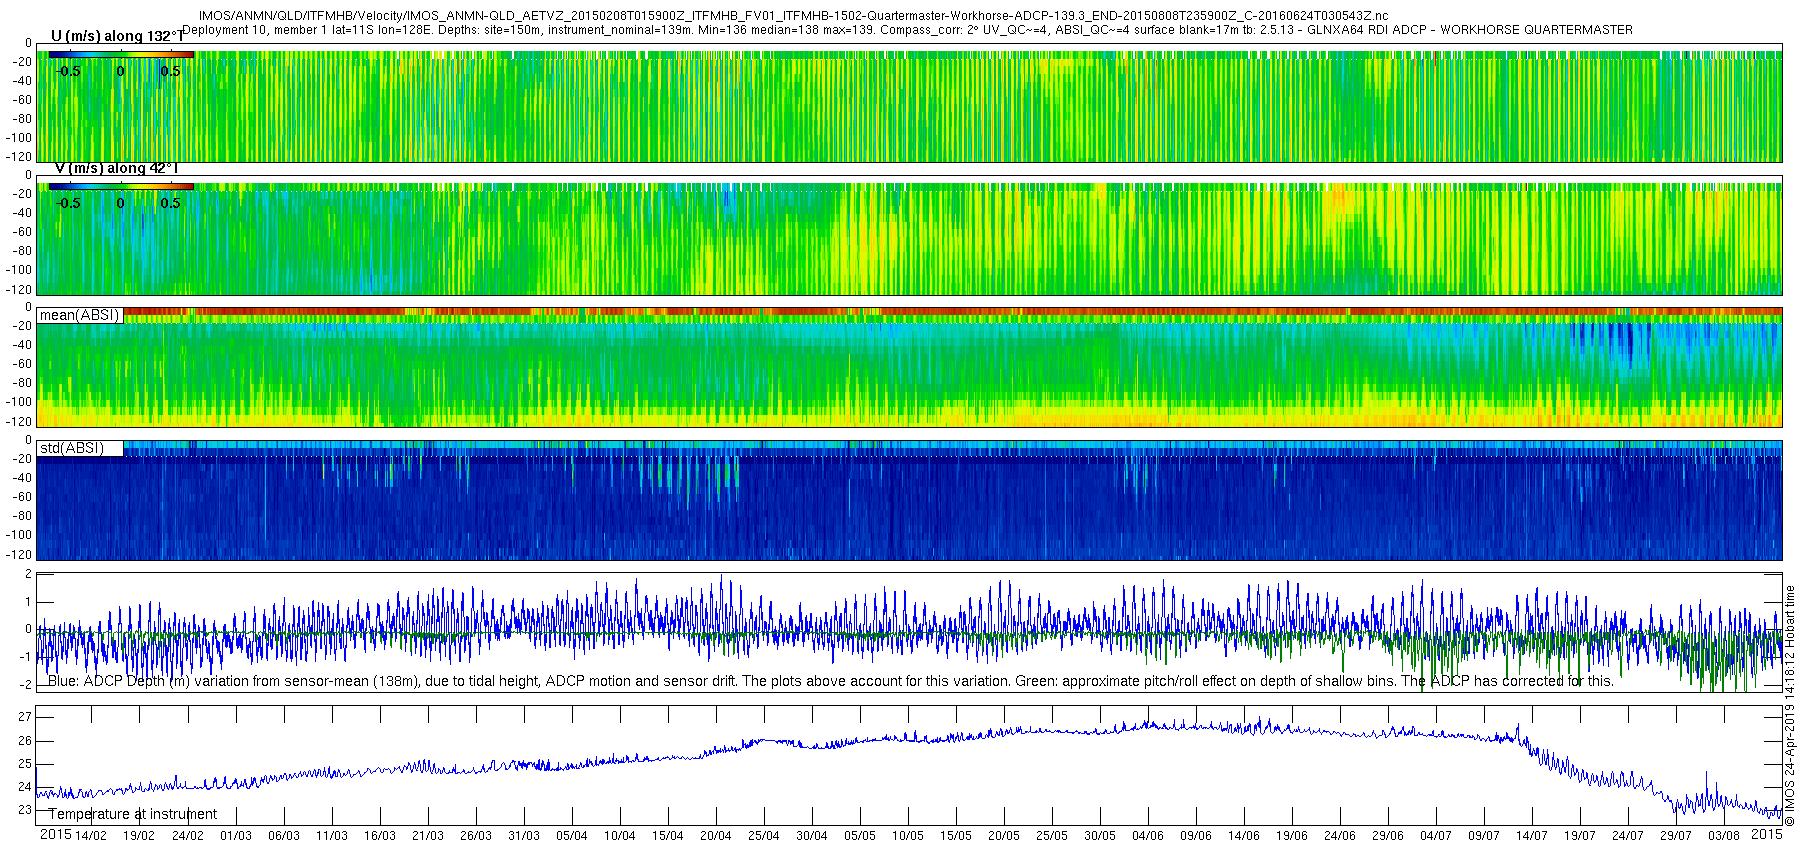Select the 'mean(ABSI)' panel label
Screen dimensions: 1800x850
[80, 315]
